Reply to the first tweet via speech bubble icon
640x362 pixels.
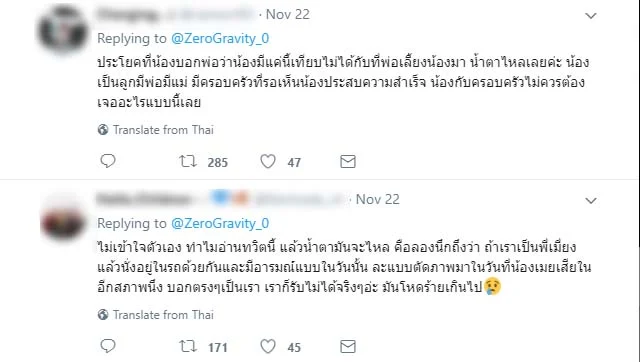[x=108, y=161]
